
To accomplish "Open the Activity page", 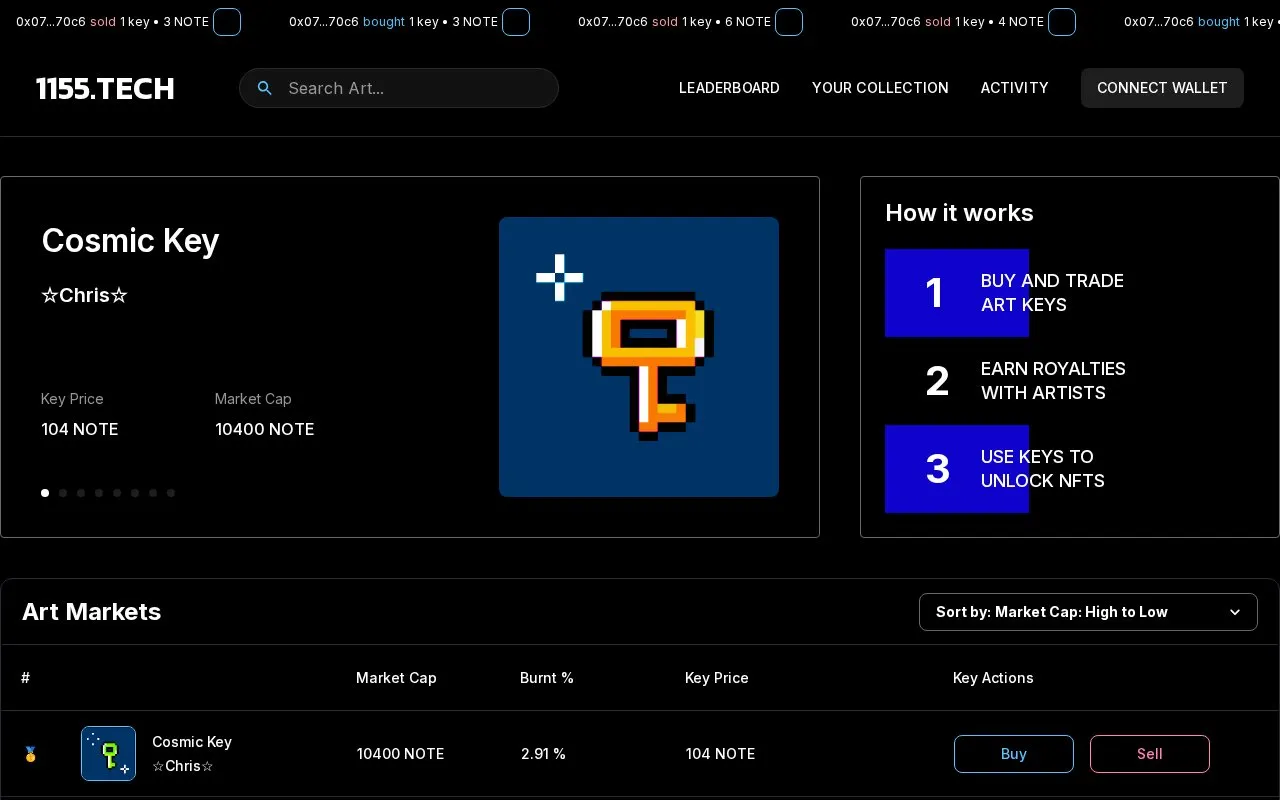I will (x=1014, y=88).
